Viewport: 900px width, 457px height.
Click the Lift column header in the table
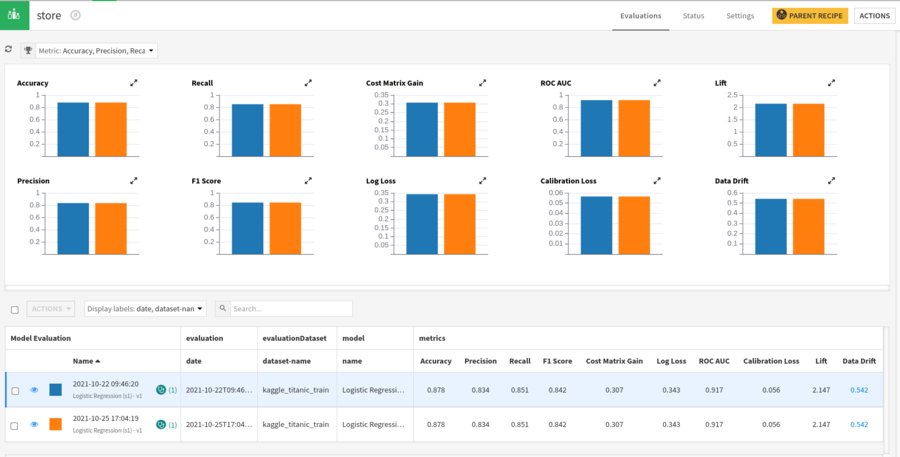821,361
